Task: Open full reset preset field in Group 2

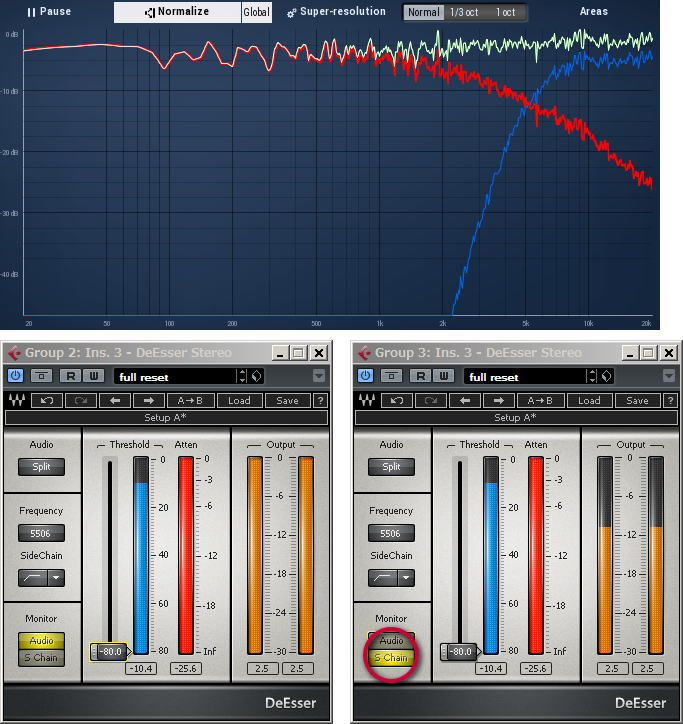Action: pyautogui.click(x=175, y=377)
